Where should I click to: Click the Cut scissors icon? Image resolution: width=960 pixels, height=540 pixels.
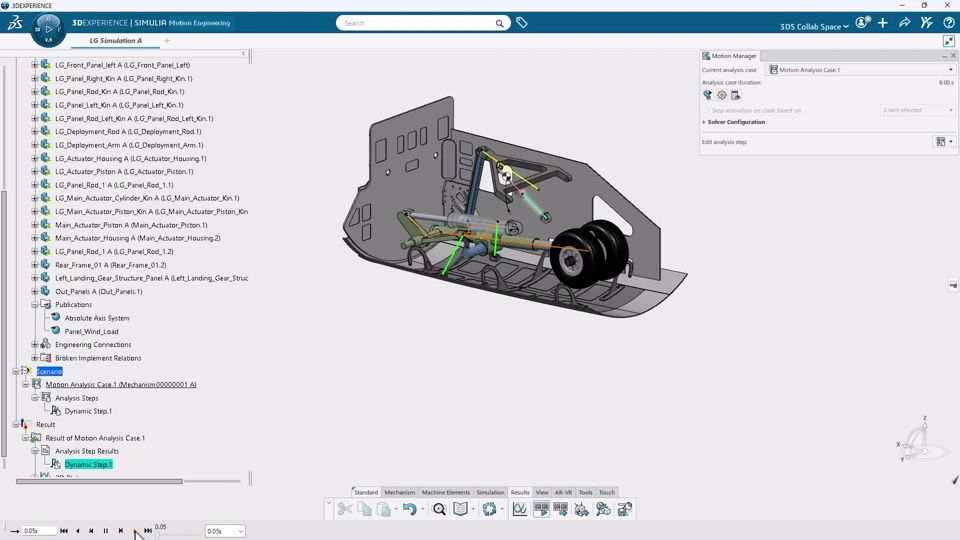click(x=345, y=510)
